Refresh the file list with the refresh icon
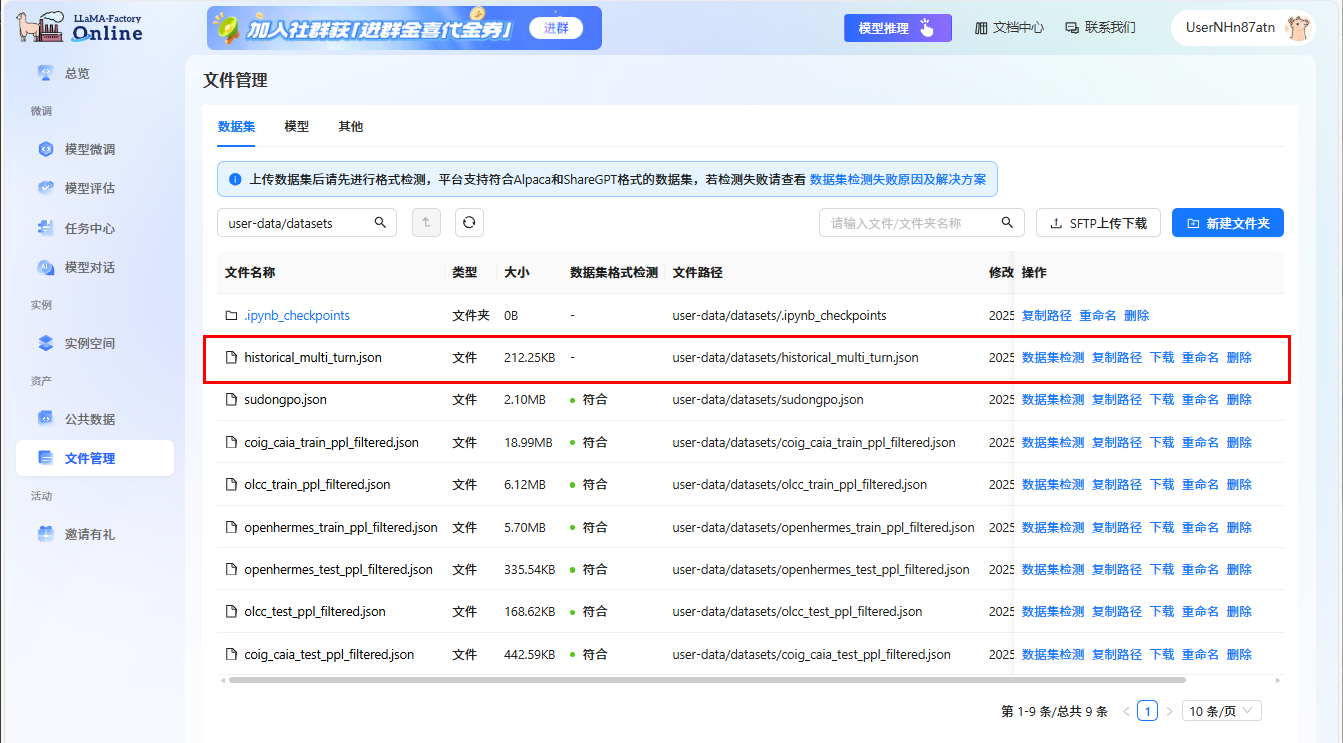 coord(469,222)
